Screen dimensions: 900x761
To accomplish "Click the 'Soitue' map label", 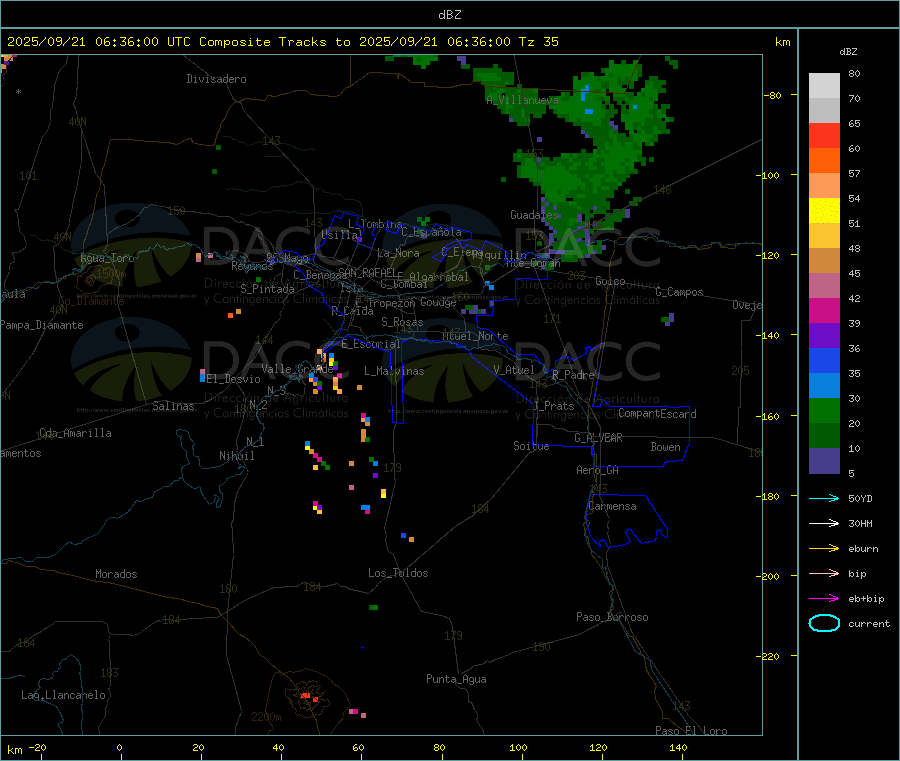I will 531,446.
